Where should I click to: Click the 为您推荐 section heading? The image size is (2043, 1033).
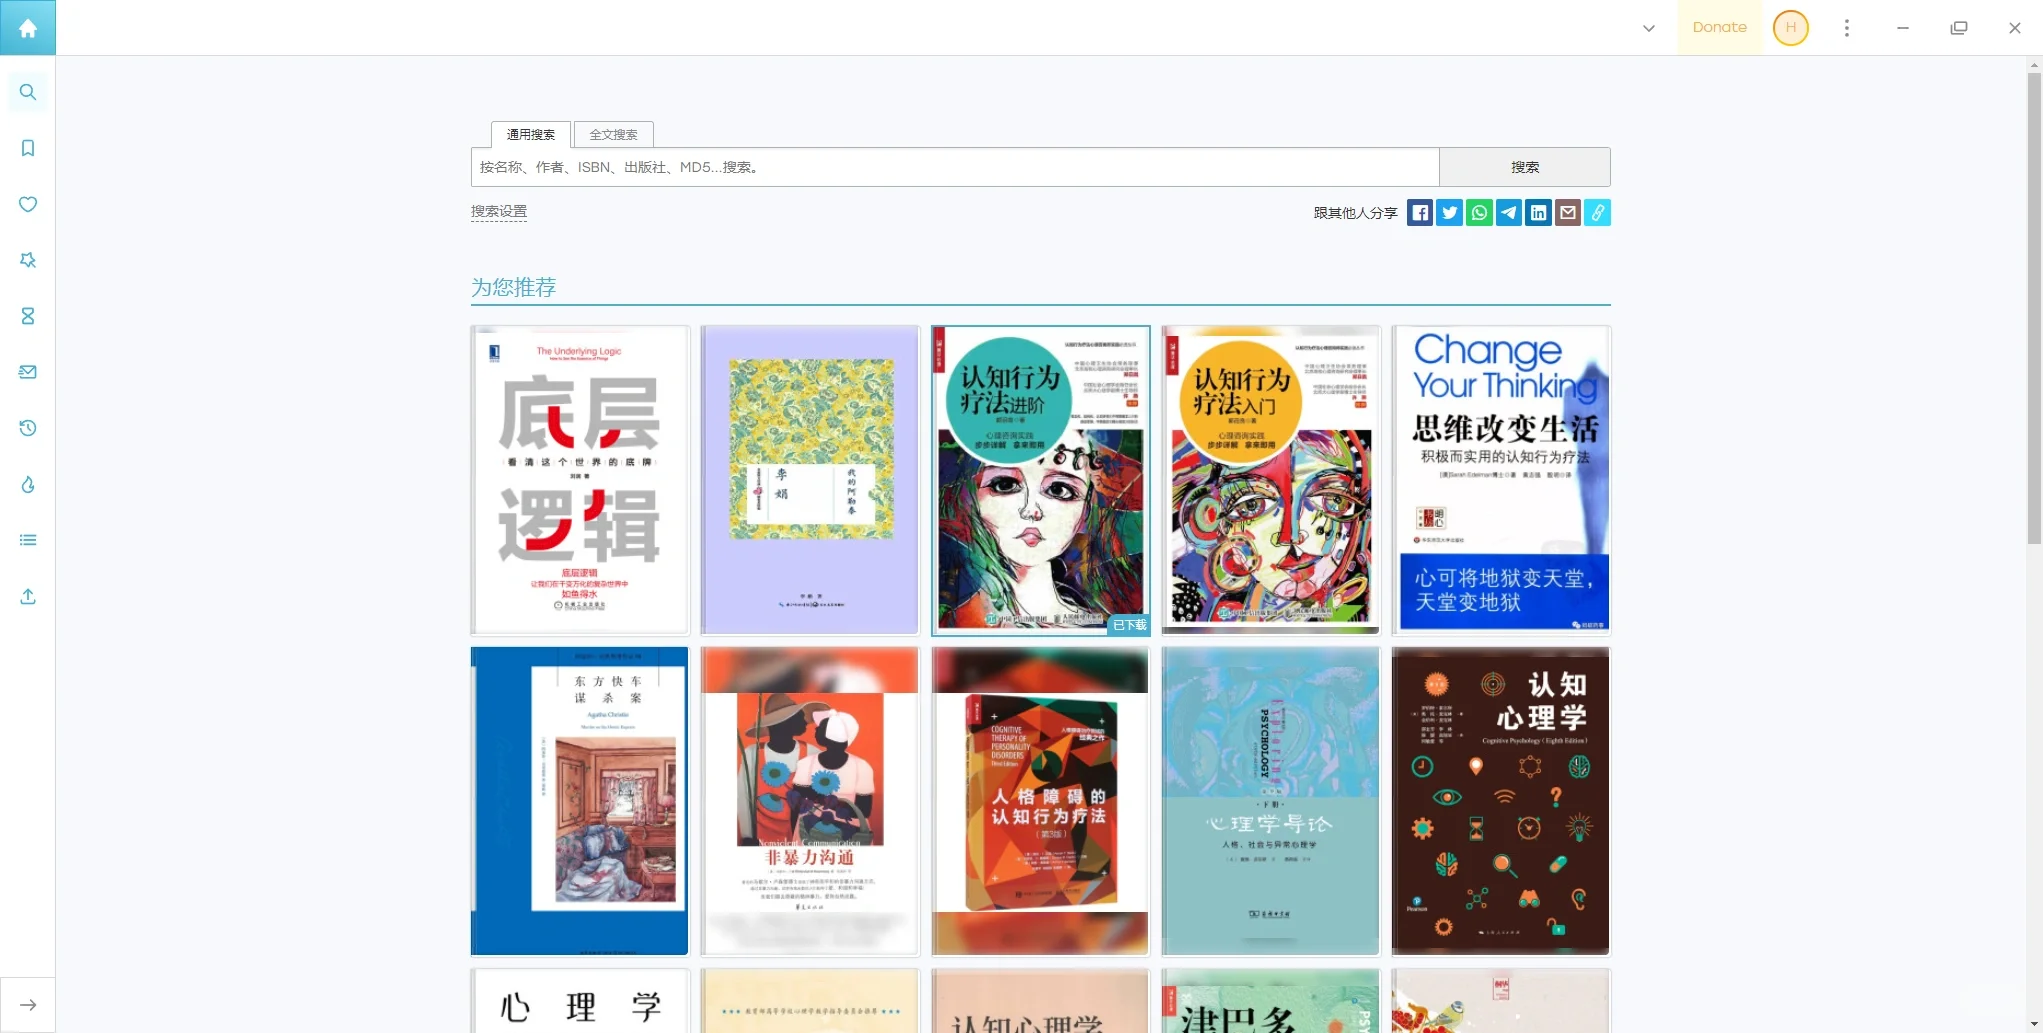(513, 287)
